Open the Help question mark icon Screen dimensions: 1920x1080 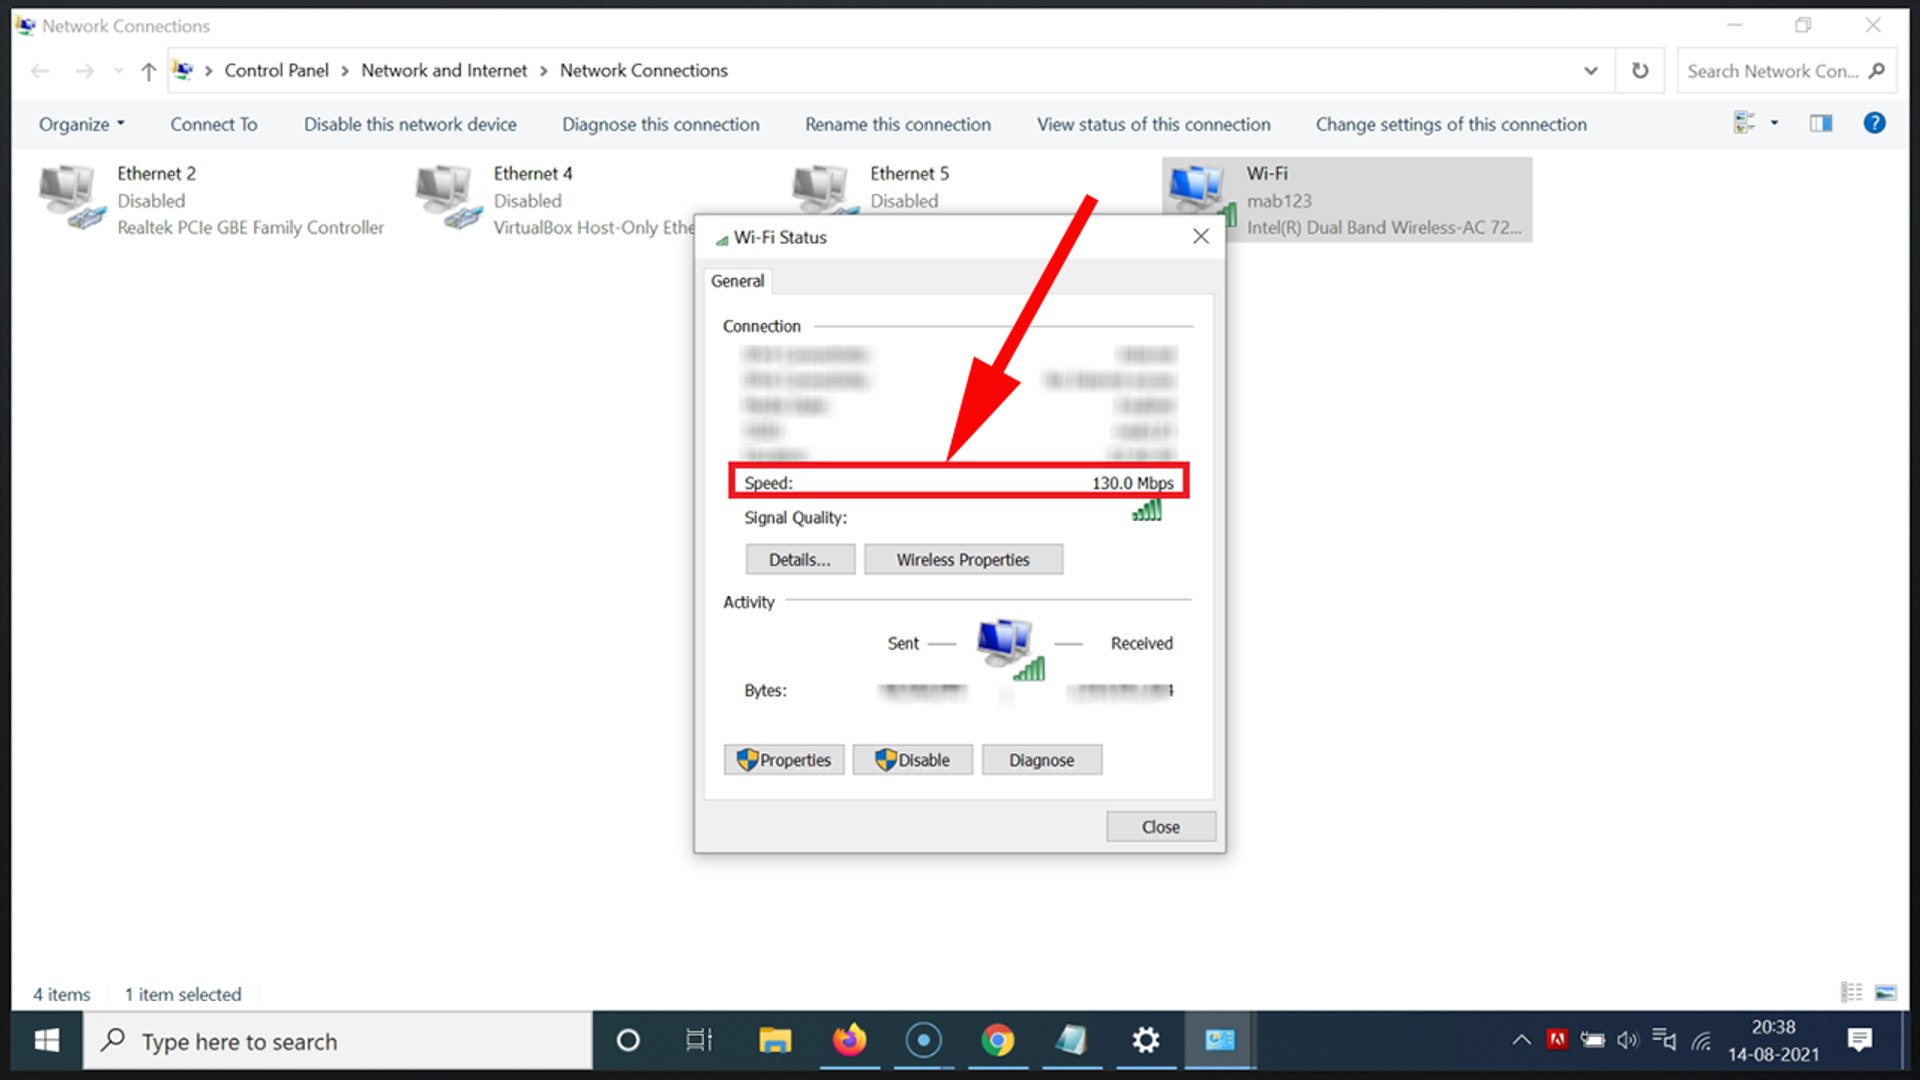click(x=1874, y=123)
